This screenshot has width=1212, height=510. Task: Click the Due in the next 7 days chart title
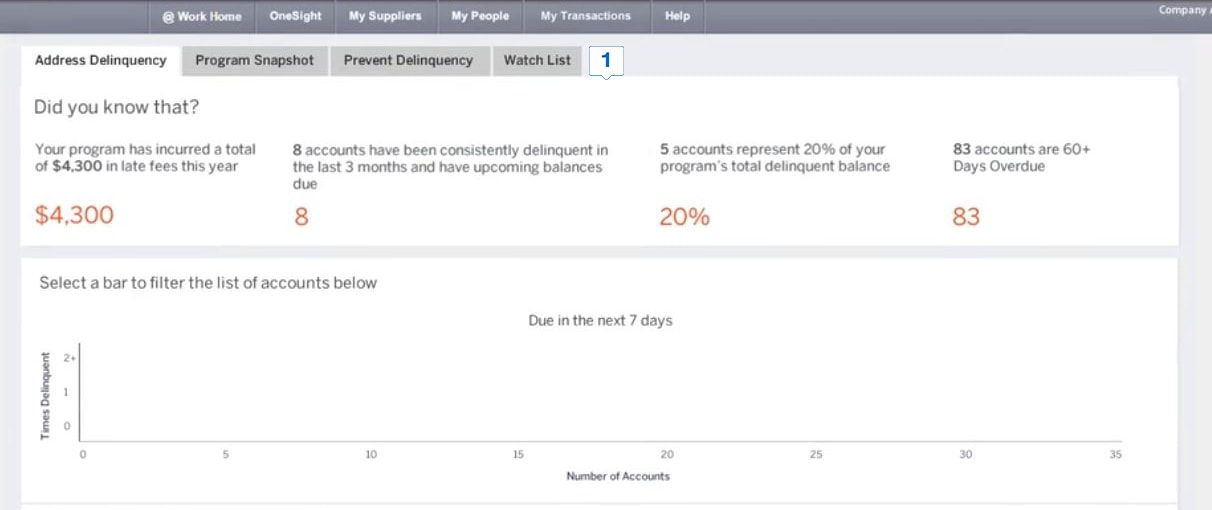pyautogui.click(x=600, y=321)
